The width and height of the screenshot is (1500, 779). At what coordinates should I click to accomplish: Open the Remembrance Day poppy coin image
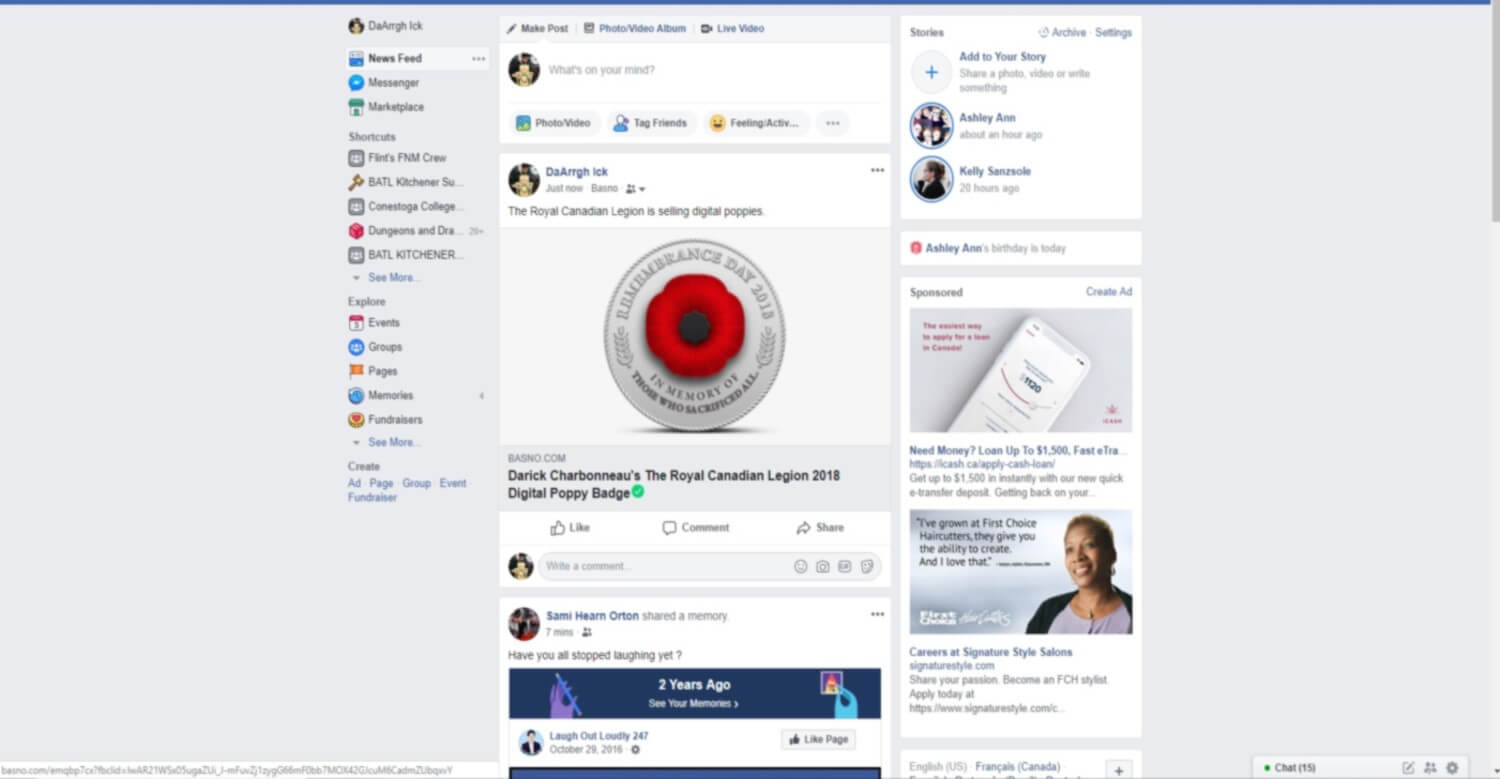click(694, 335)
